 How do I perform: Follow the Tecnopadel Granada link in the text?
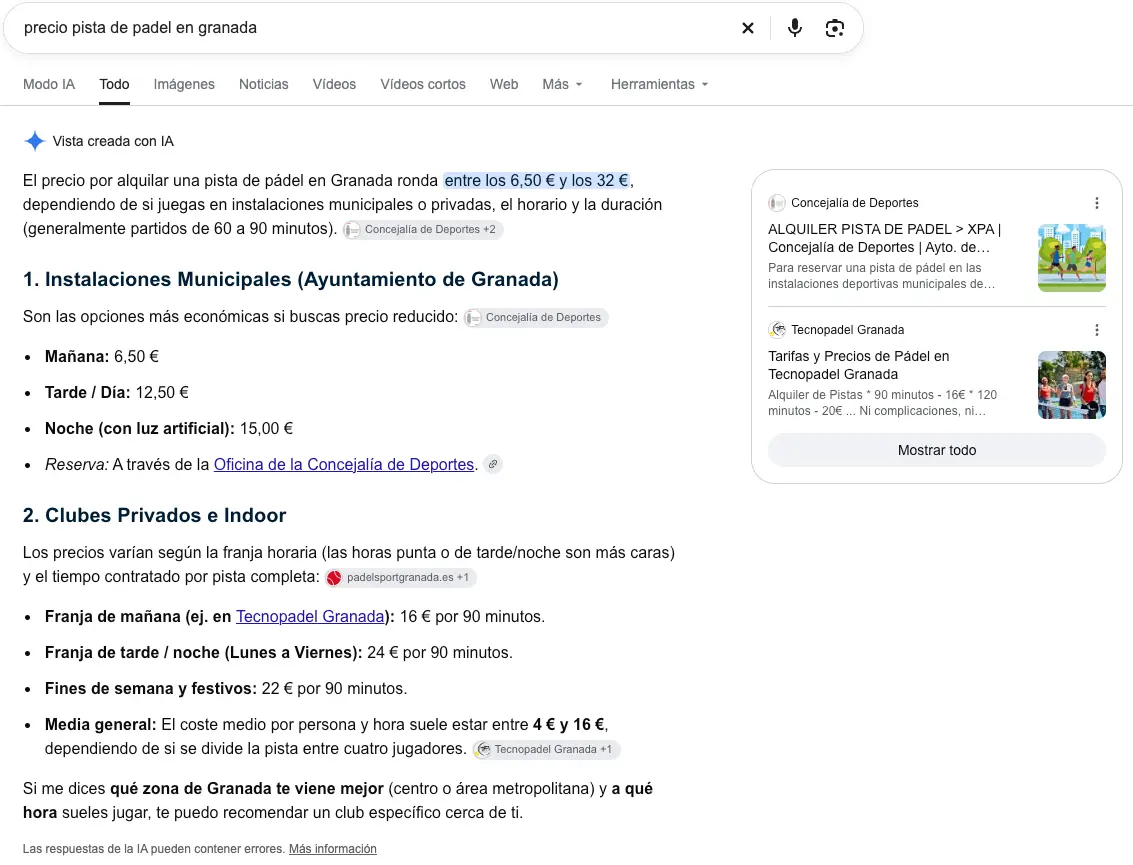(310, 616)
